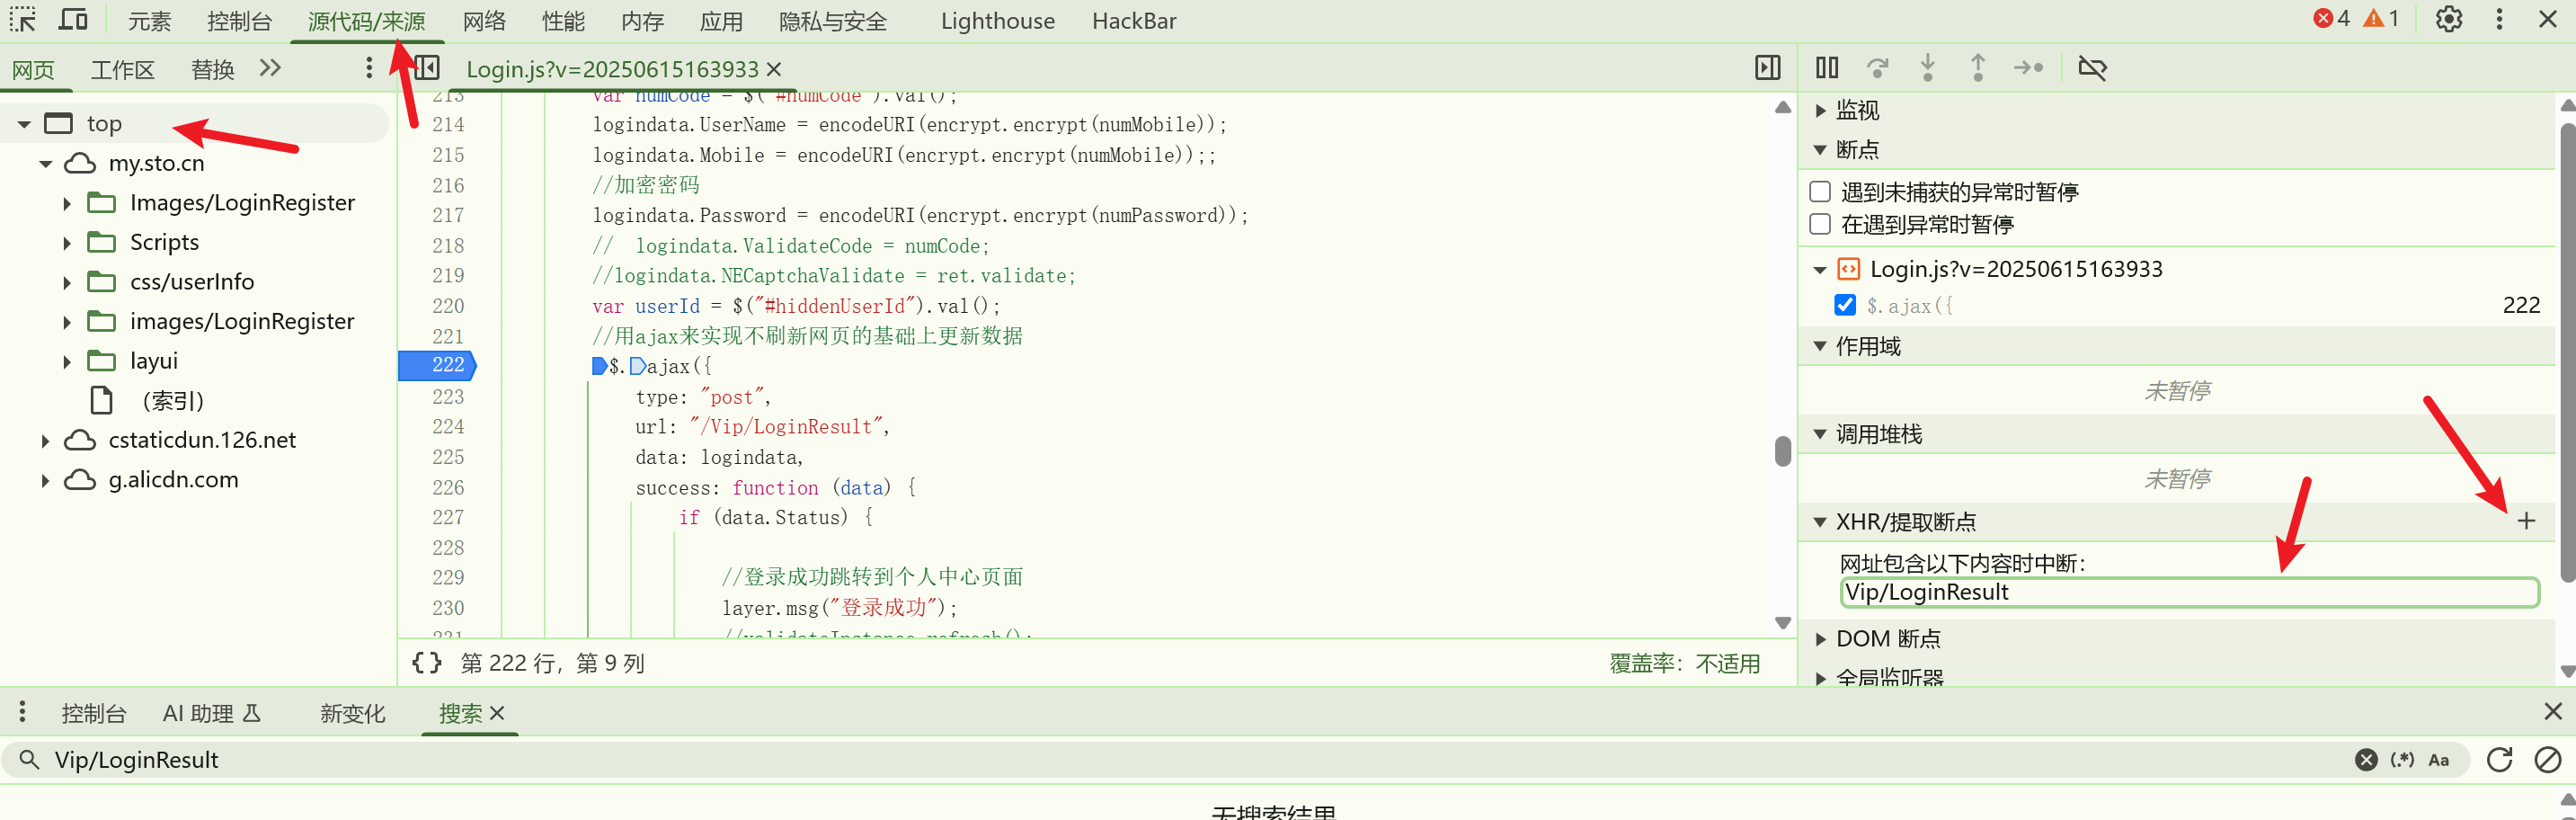Expand the DOM 断点 section
Image resolution: width=2576 pixels, height=820 pixels.
click(1820, 639)
